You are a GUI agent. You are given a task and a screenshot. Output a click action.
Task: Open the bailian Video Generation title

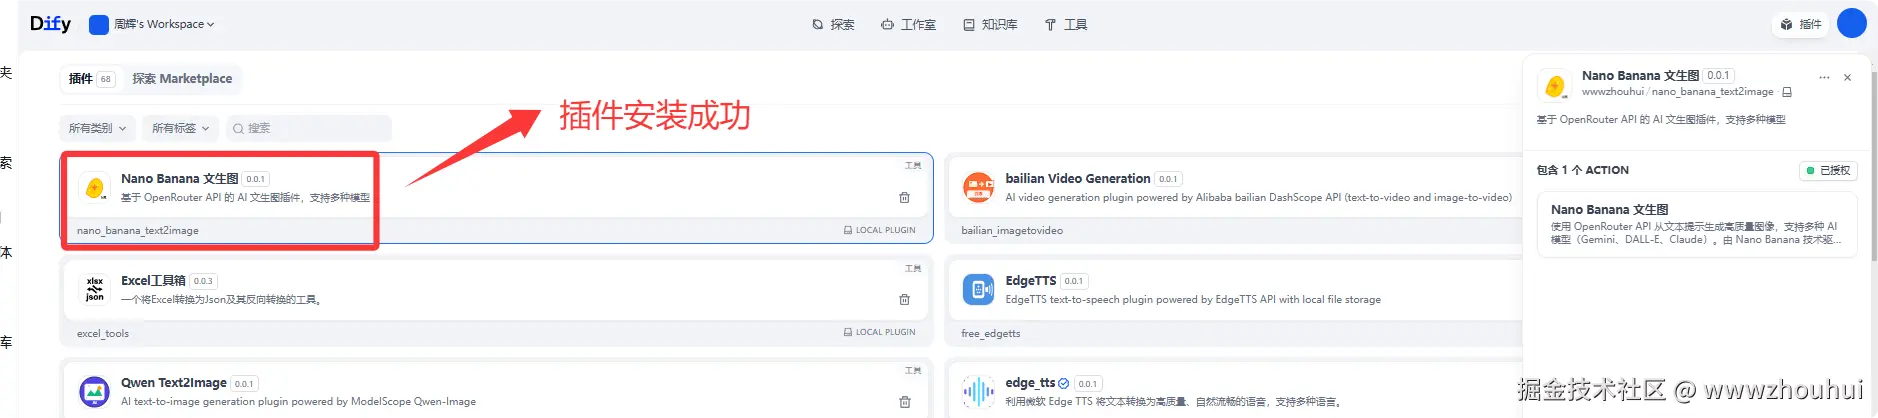click(x=1077, y=178)
